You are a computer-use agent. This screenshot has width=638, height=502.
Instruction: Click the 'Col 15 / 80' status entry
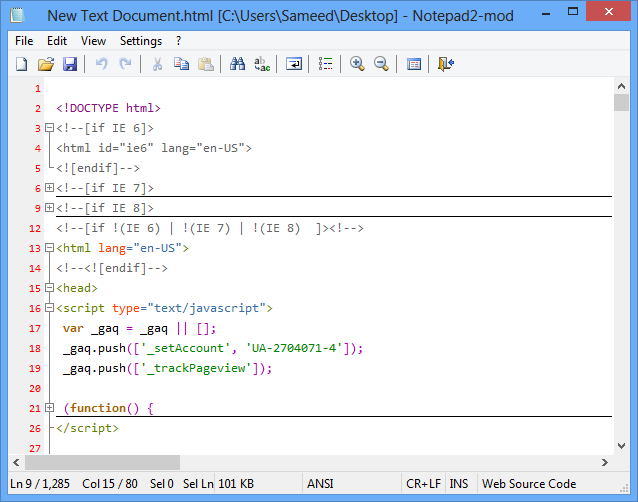[x=110, y=484]
